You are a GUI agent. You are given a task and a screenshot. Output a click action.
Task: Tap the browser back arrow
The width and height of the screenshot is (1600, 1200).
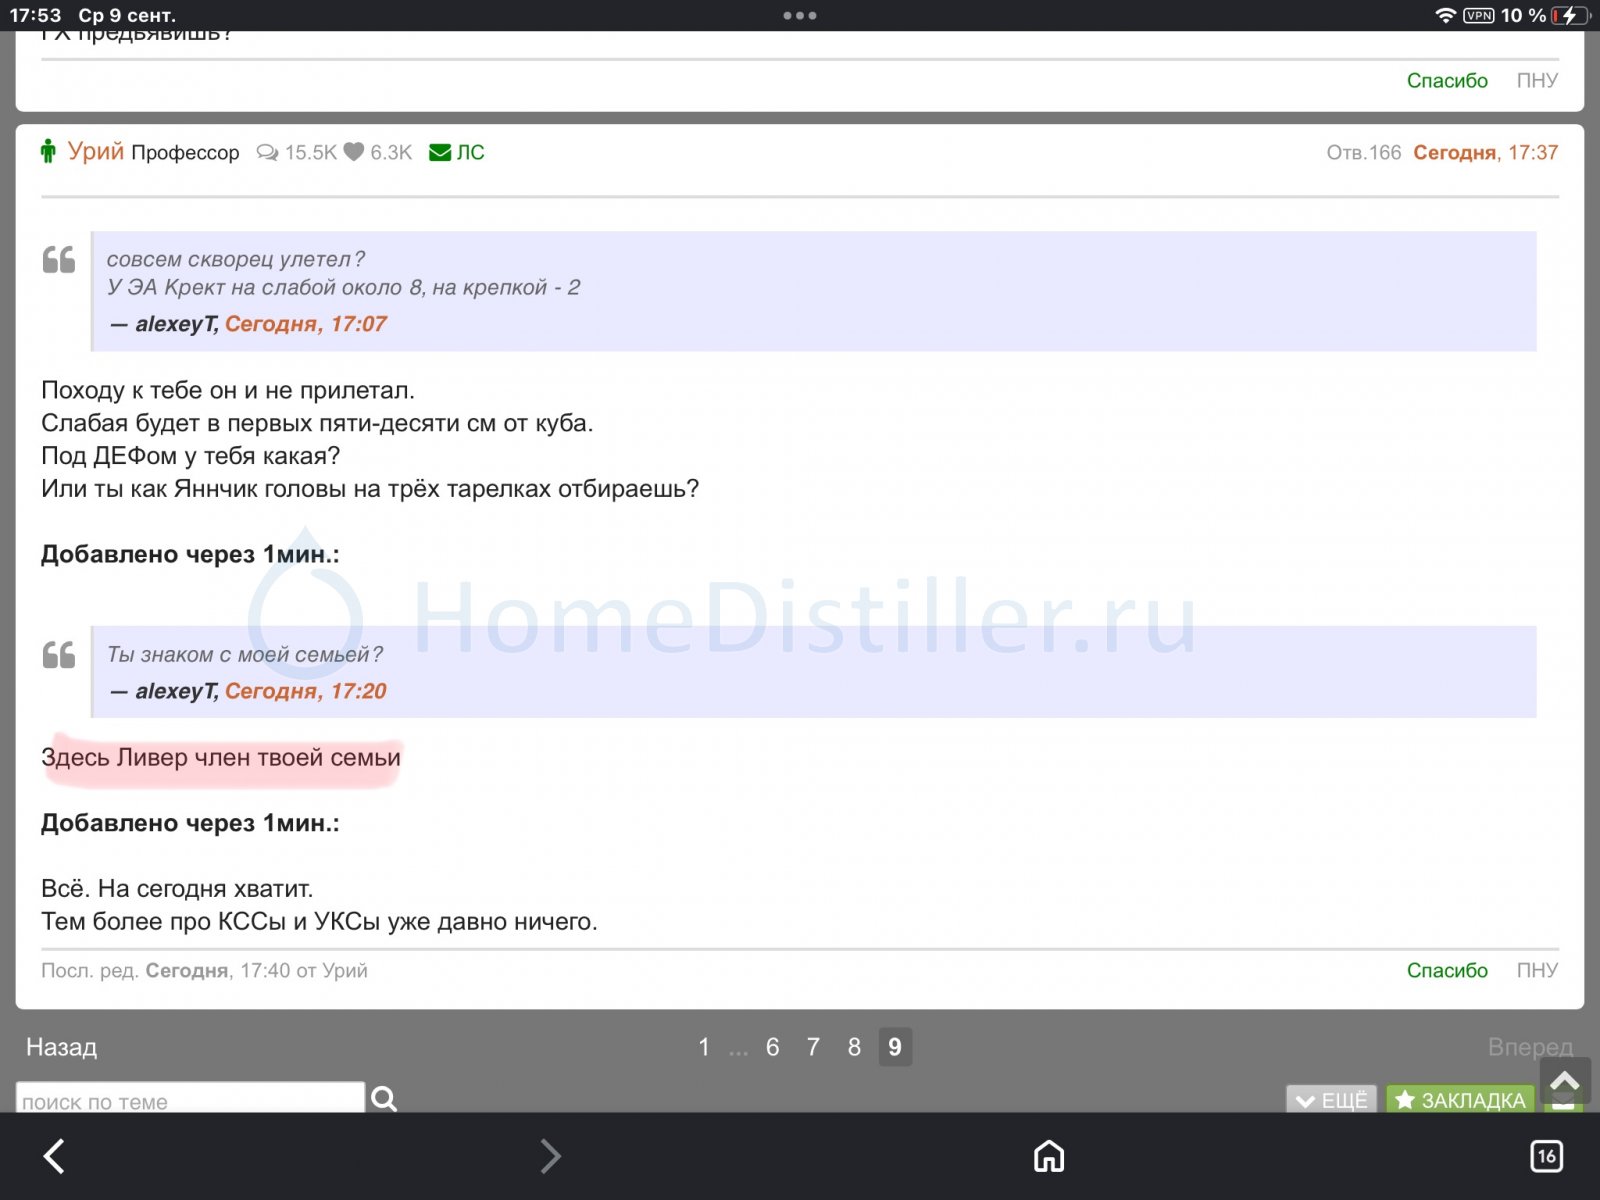point(55,1156)
